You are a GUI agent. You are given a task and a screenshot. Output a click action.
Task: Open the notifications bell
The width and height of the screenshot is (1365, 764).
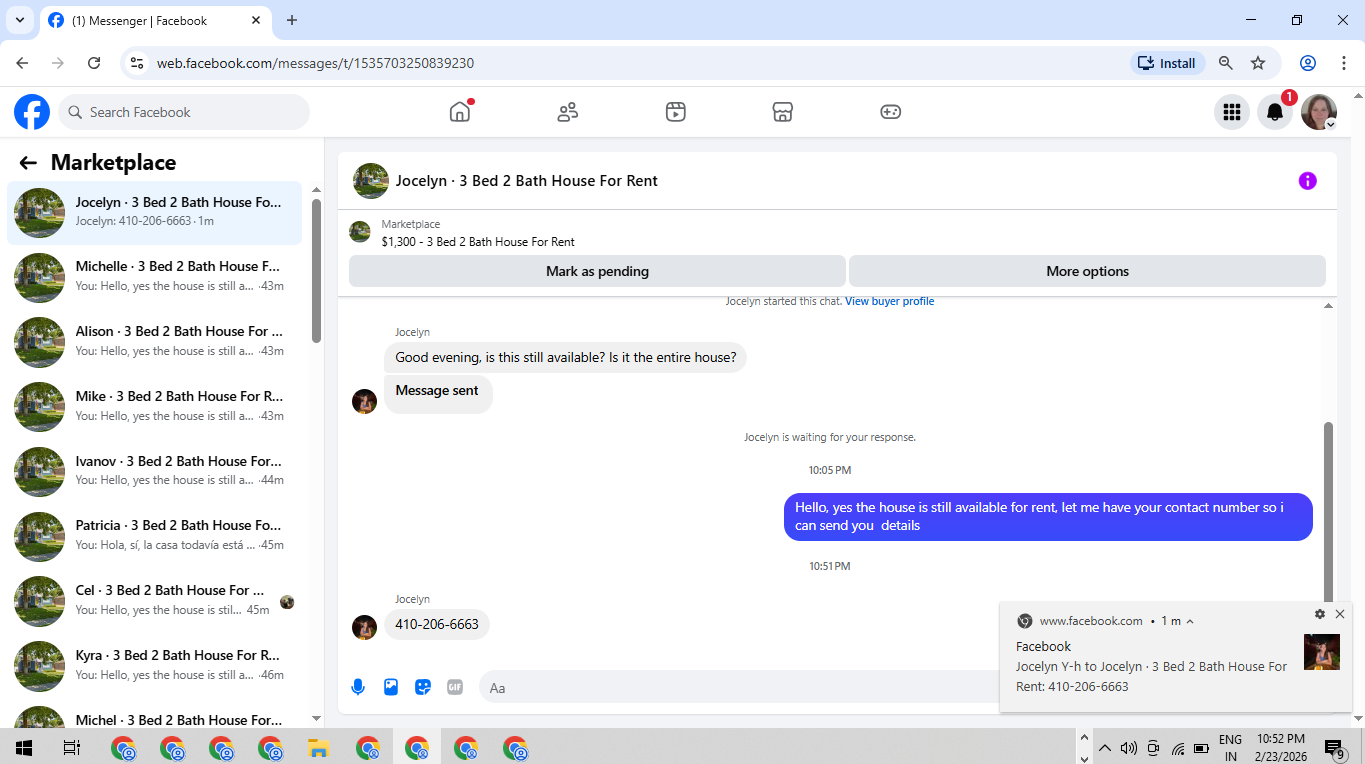1275,112
